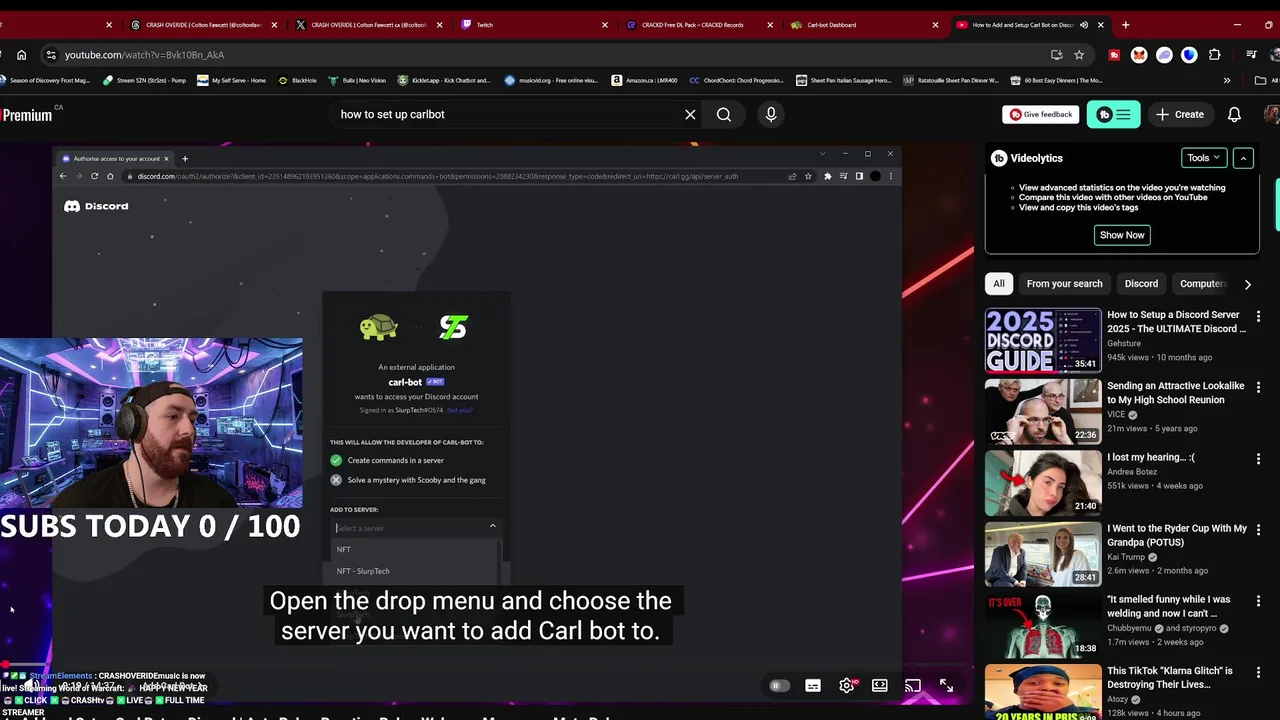
Task: Bookmark this page with star icon
Action: click(x=1079, y=55)
